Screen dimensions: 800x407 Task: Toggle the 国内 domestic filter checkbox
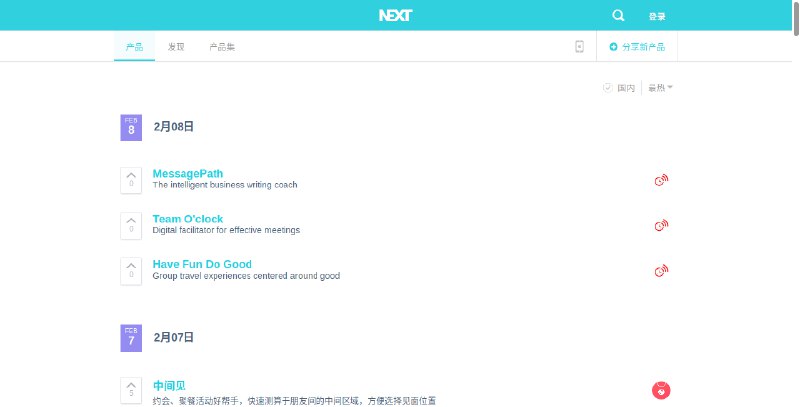[x=607, y=88]
